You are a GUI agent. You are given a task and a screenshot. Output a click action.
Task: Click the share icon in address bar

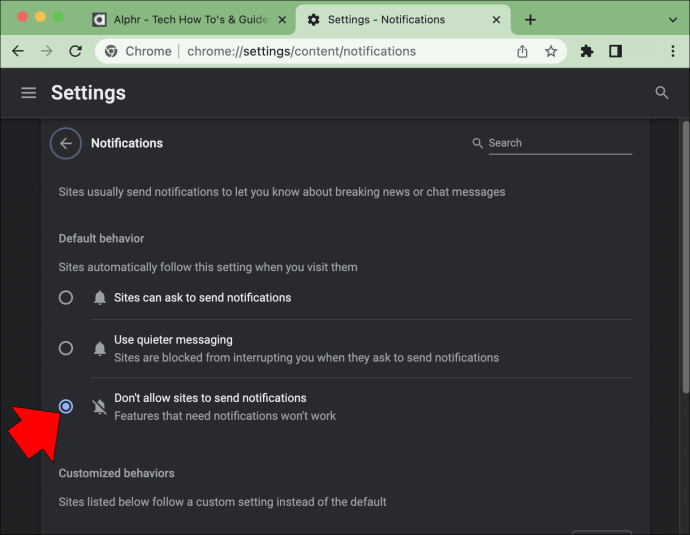[522, 51]
